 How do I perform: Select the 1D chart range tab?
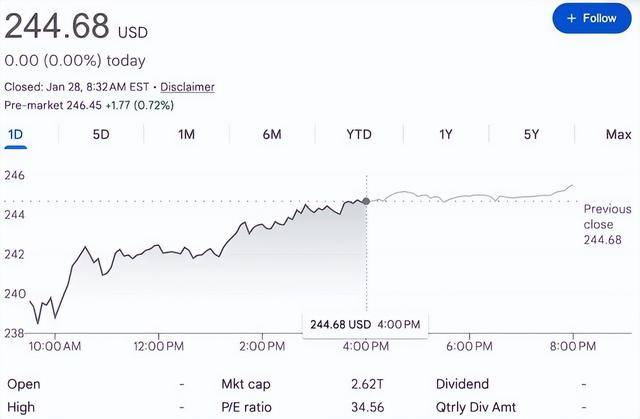15,134
